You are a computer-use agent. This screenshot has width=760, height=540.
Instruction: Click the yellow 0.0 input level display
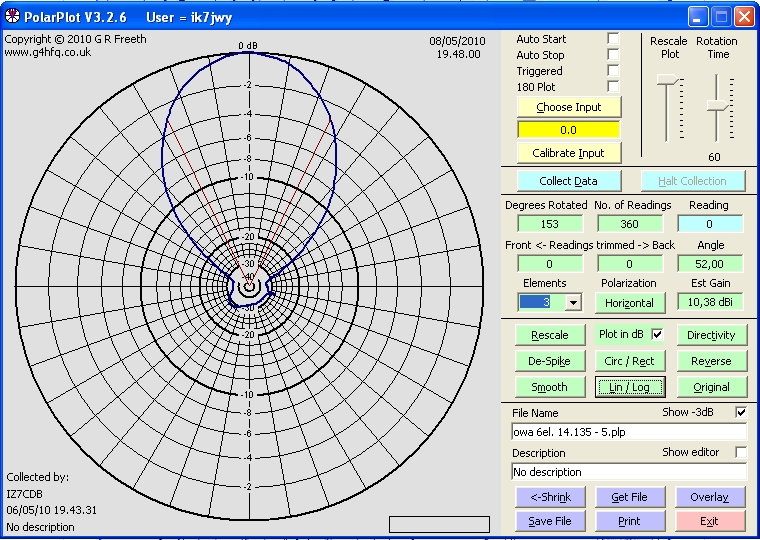pos(569,130)
